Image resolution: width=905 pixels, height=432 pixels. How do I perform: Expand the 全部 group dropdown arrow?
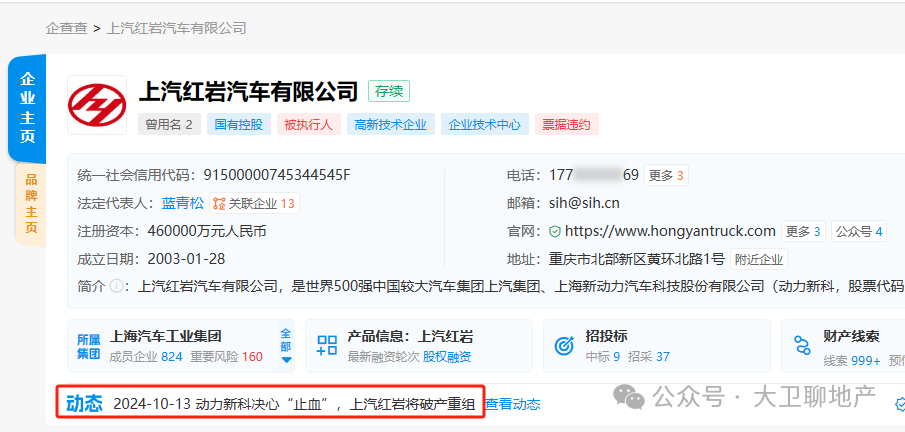click(287, 359)
